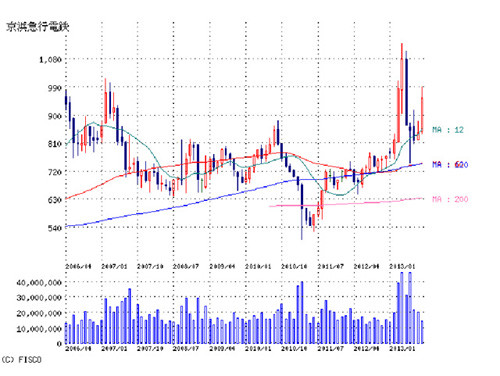Click the chart title 京浜急行電鉄
This screenshot has height=376, width=500.
click(x=38, y=27)
